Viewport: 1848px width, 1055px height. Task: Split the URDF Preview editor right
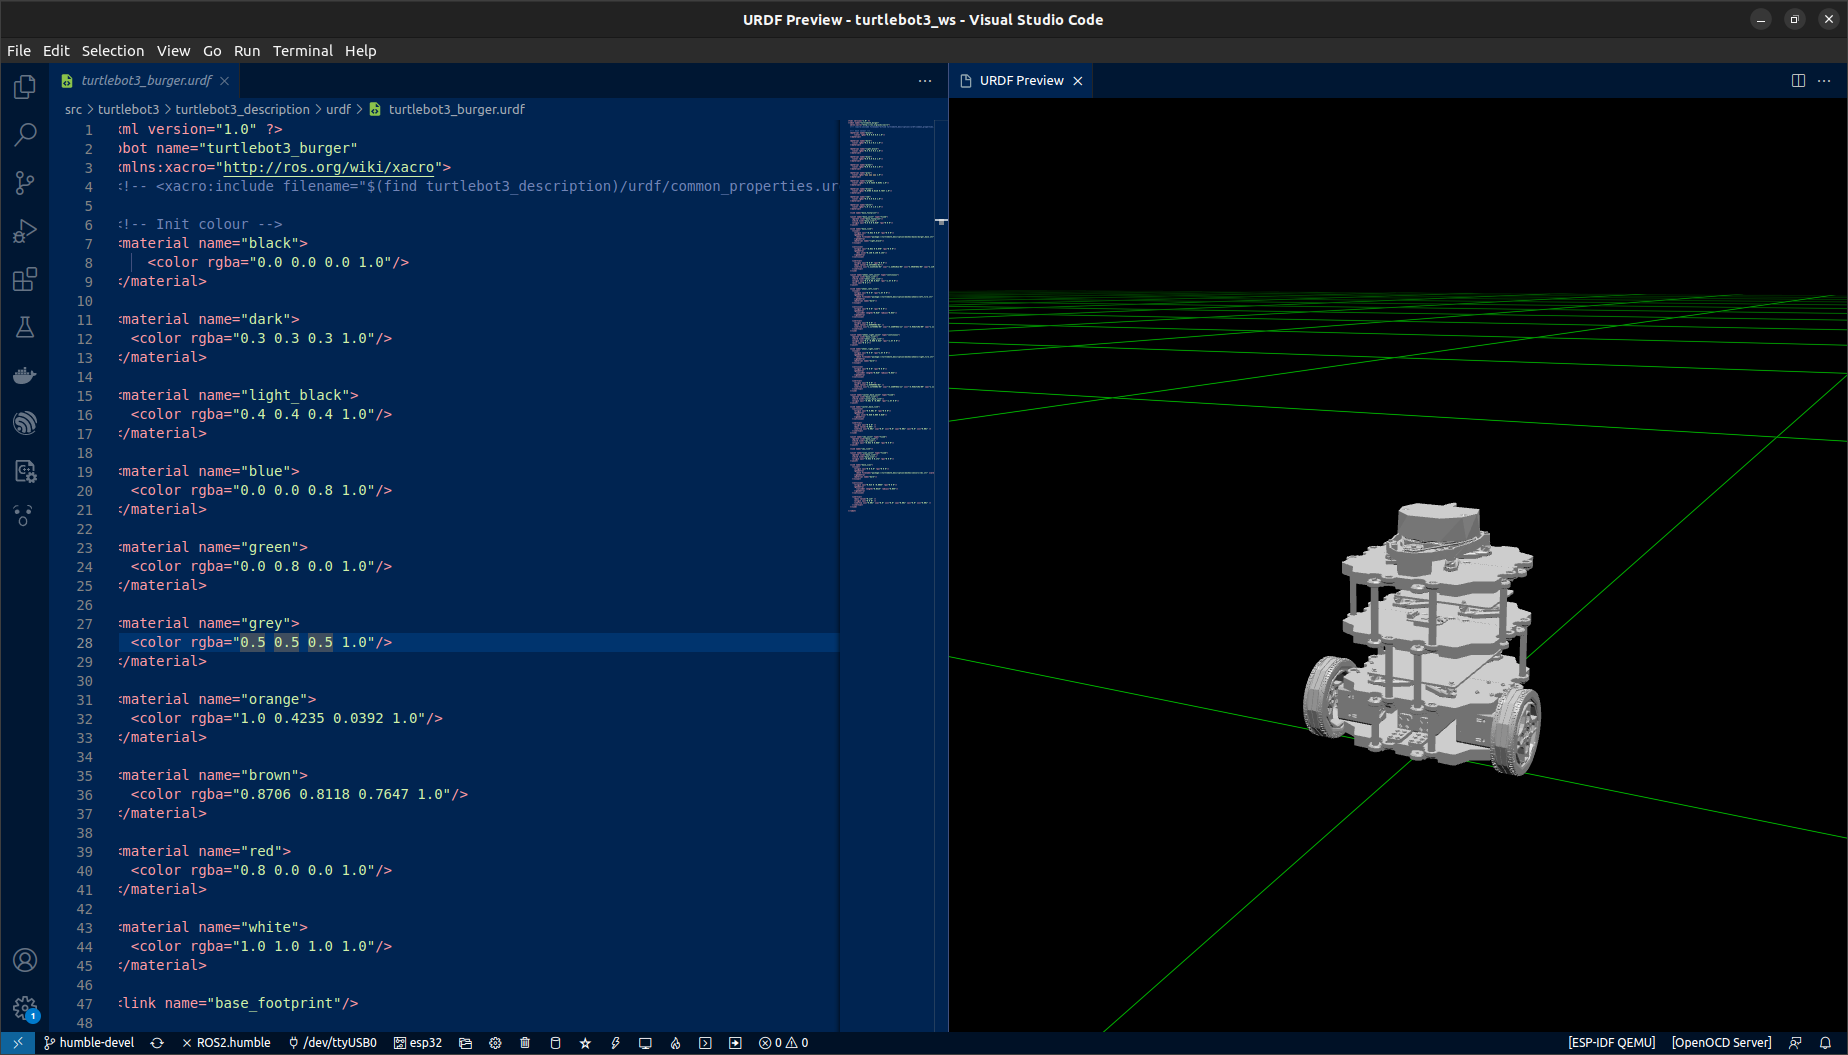coord(1798,81)
